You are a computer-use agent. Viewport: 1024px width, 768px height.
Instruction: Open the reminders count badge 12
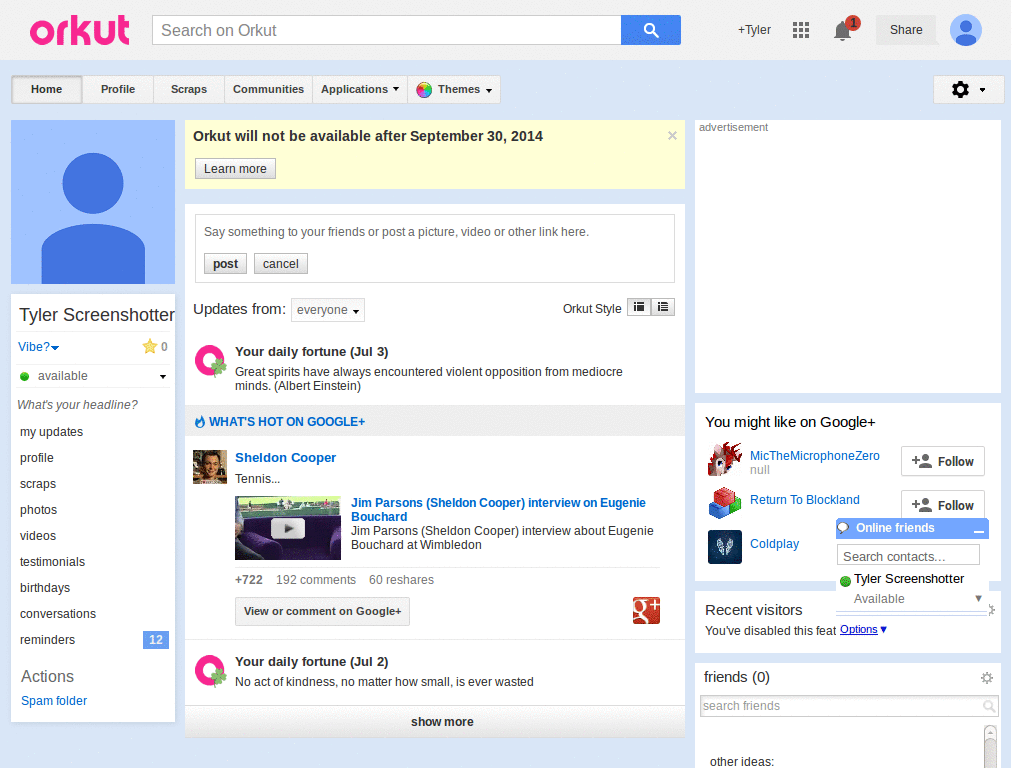pos(155,640)
